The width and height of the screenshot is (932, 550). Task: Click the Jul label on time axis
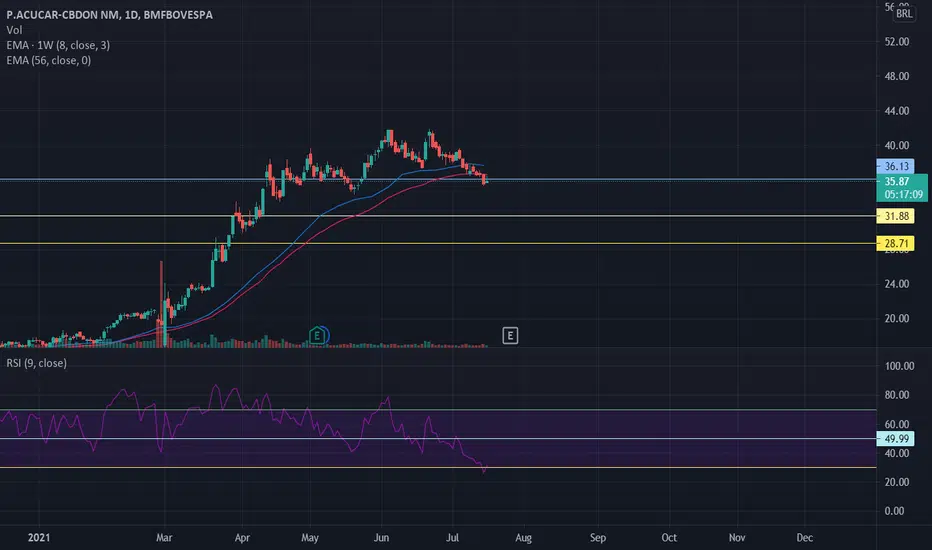(452, 538)
